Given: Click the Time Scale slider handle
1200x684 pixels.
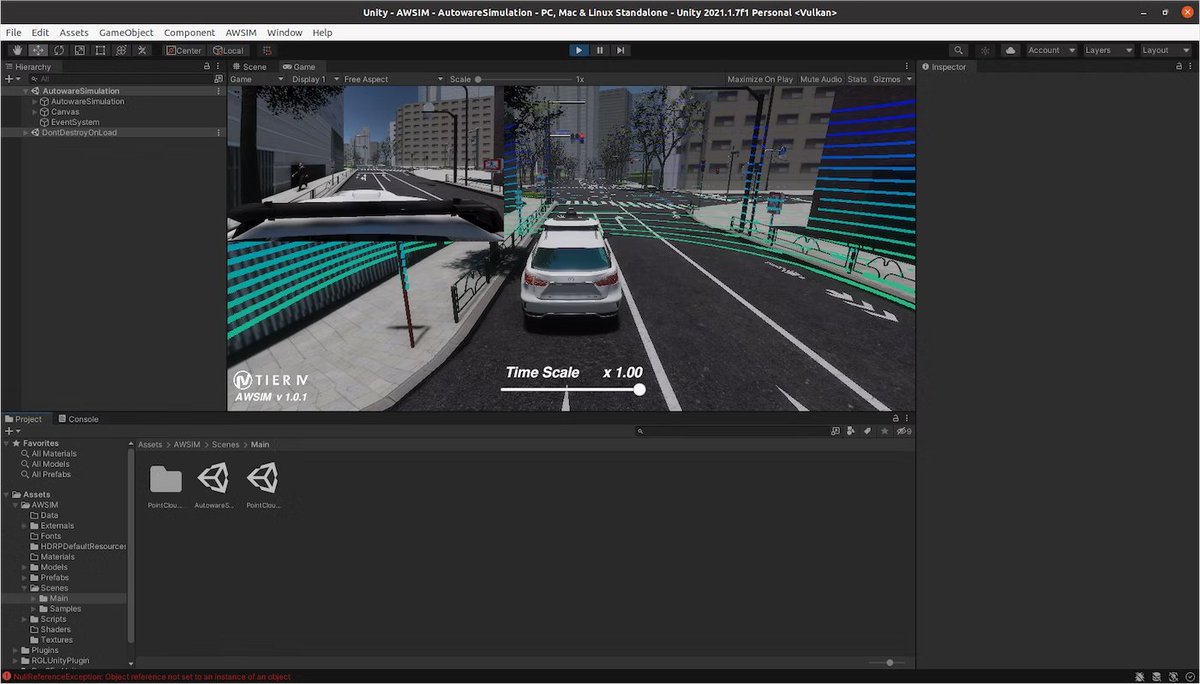Looking at the screenshot, I should click(x=639, y=390).
